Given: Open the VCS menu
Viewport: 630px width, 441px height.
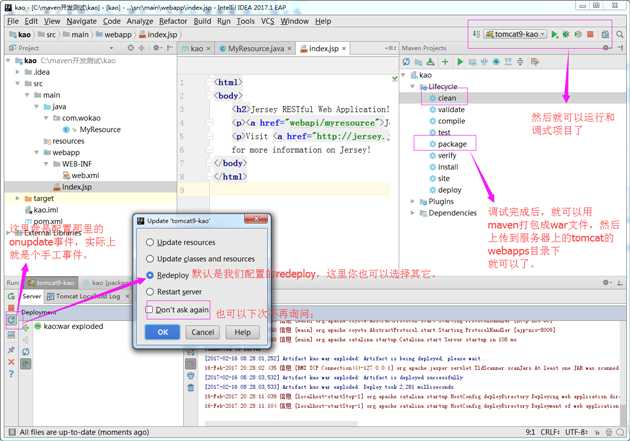Looking at the screenshot, I should [268, 21].
